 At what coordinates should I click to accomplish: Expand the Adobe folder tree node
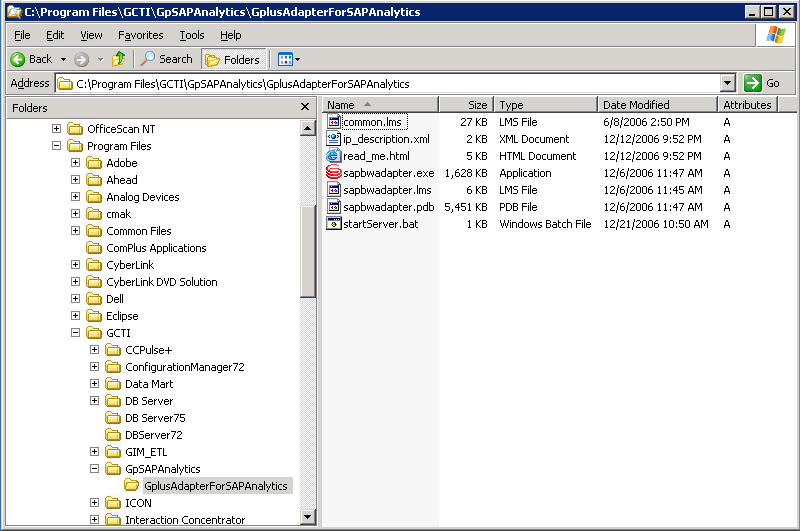click(x=76, y=163)
